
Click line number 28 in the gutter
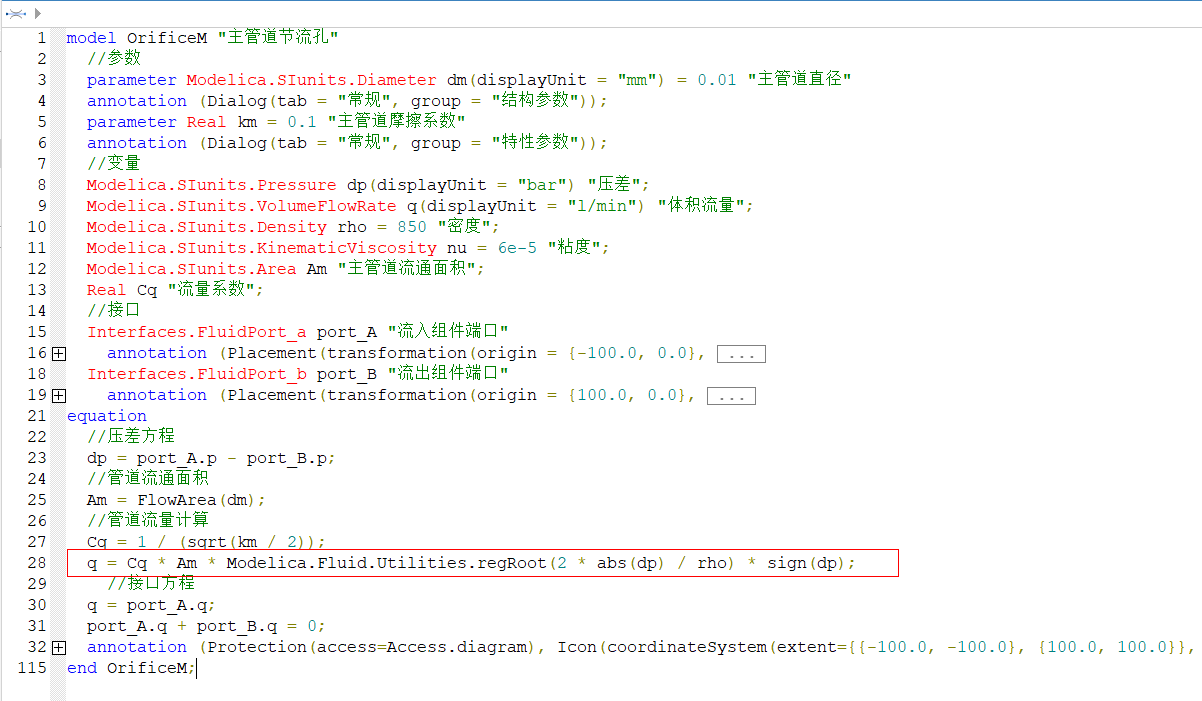[x=37, y=563]
